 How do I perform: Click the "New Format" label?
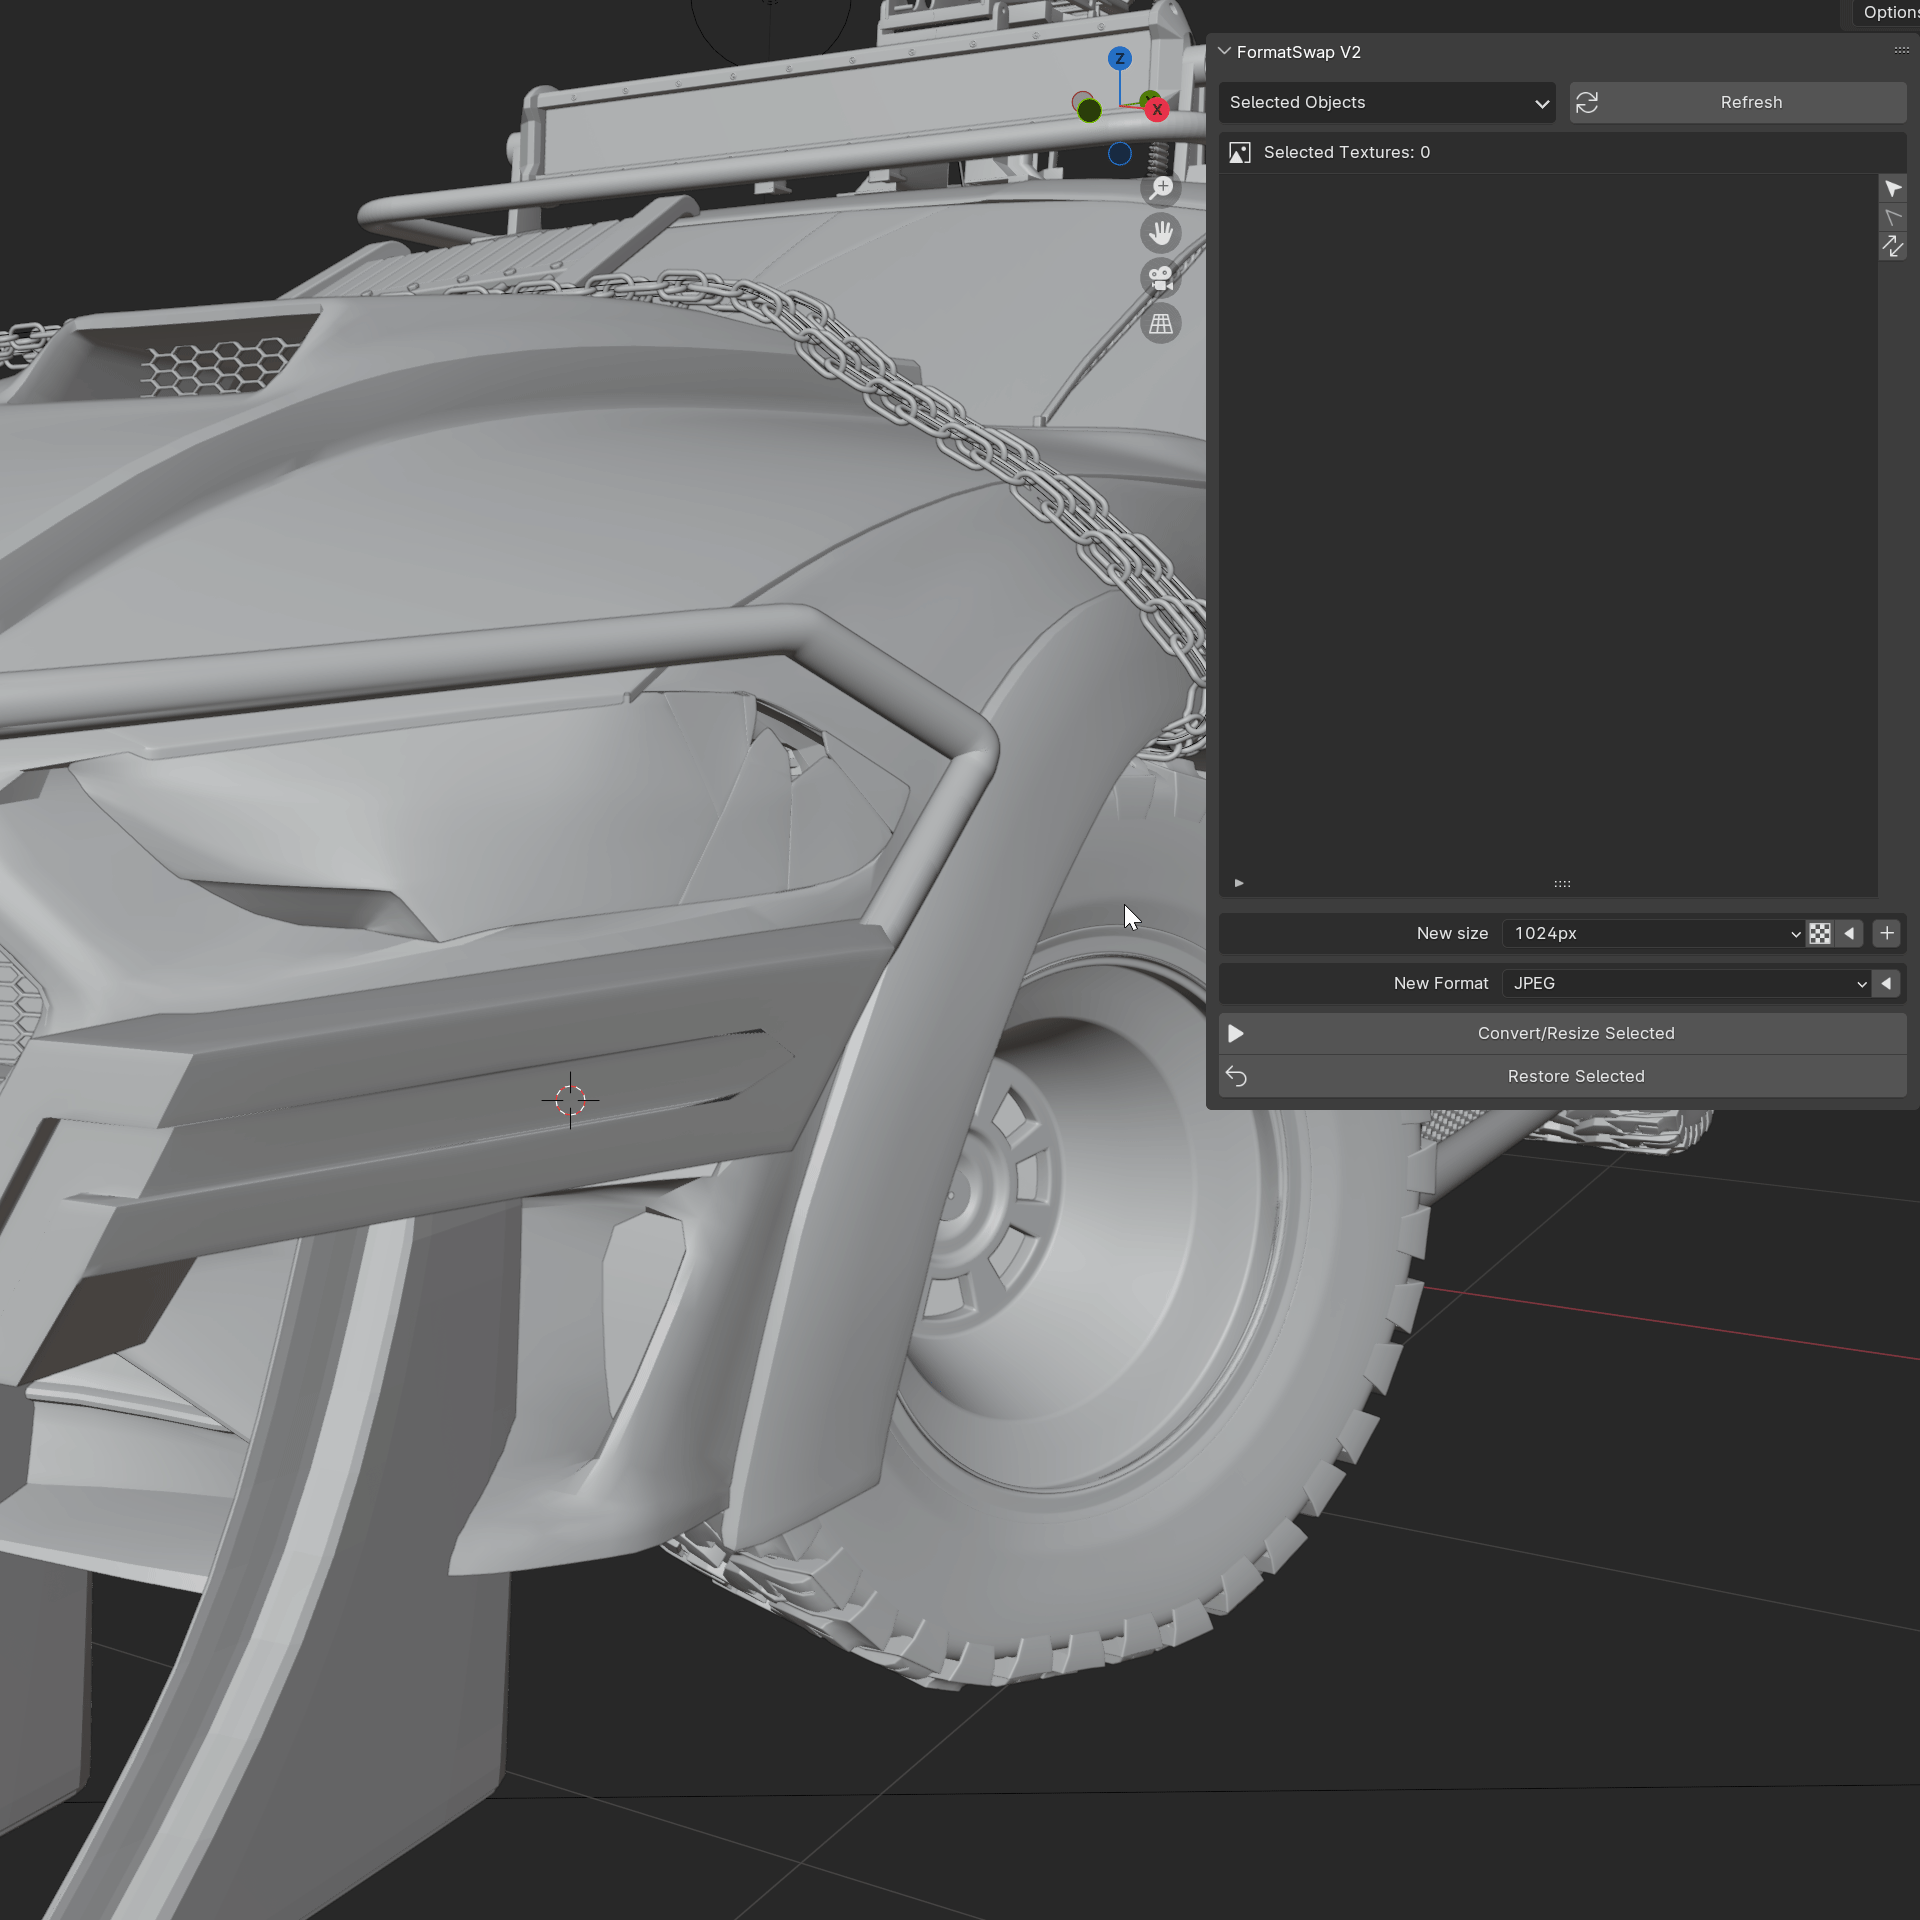click(1441, 983)
